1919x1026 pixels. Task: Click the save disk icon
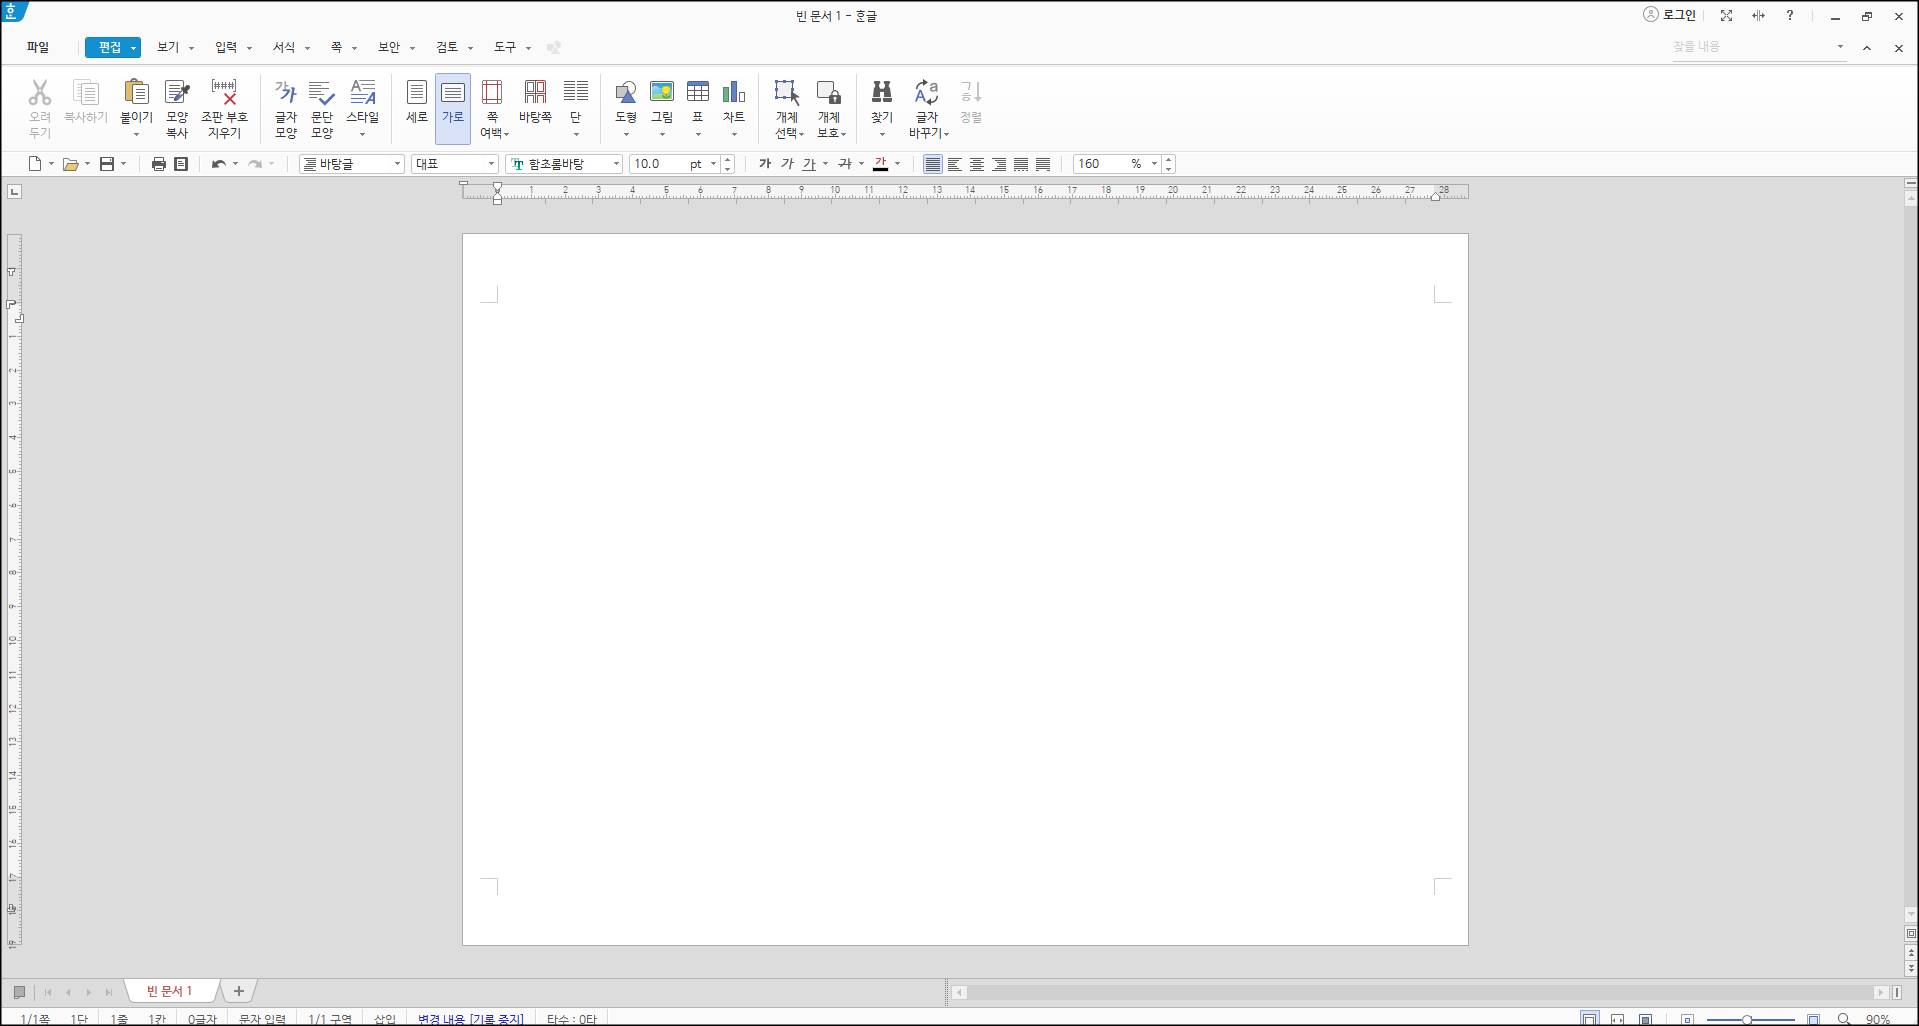[107, 164]
